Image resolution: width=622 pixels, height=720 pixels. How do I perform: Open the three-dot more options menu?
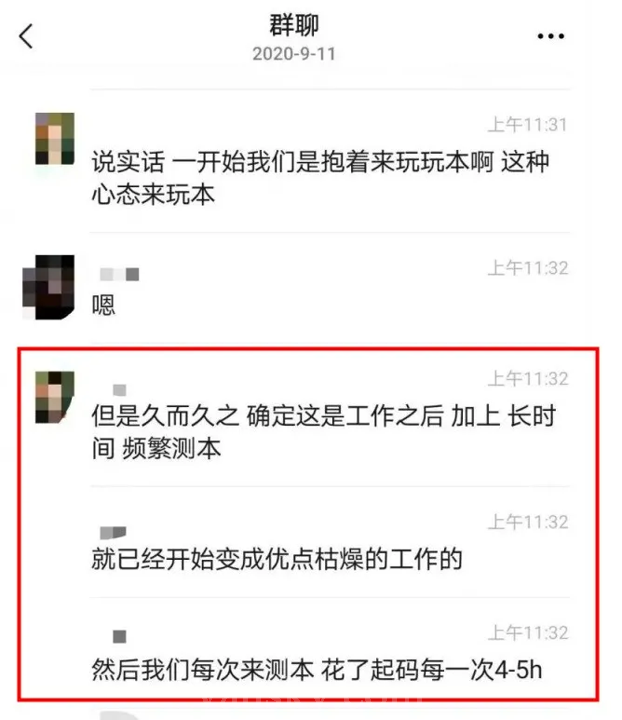(551, 36)
